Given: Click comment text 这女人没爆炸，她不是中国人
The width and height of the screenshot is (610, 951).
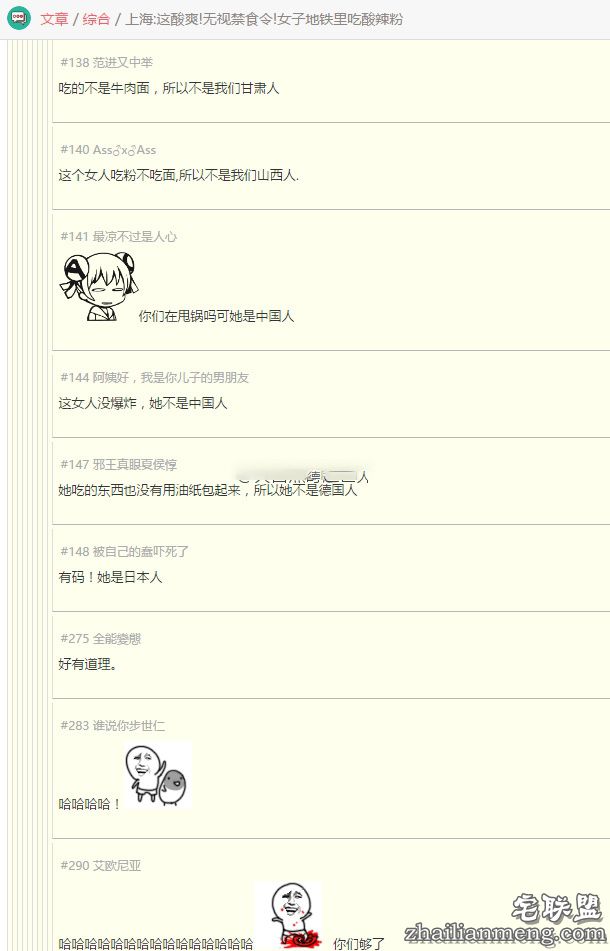Looking at the screenshot, I should [x=142, y=403].
